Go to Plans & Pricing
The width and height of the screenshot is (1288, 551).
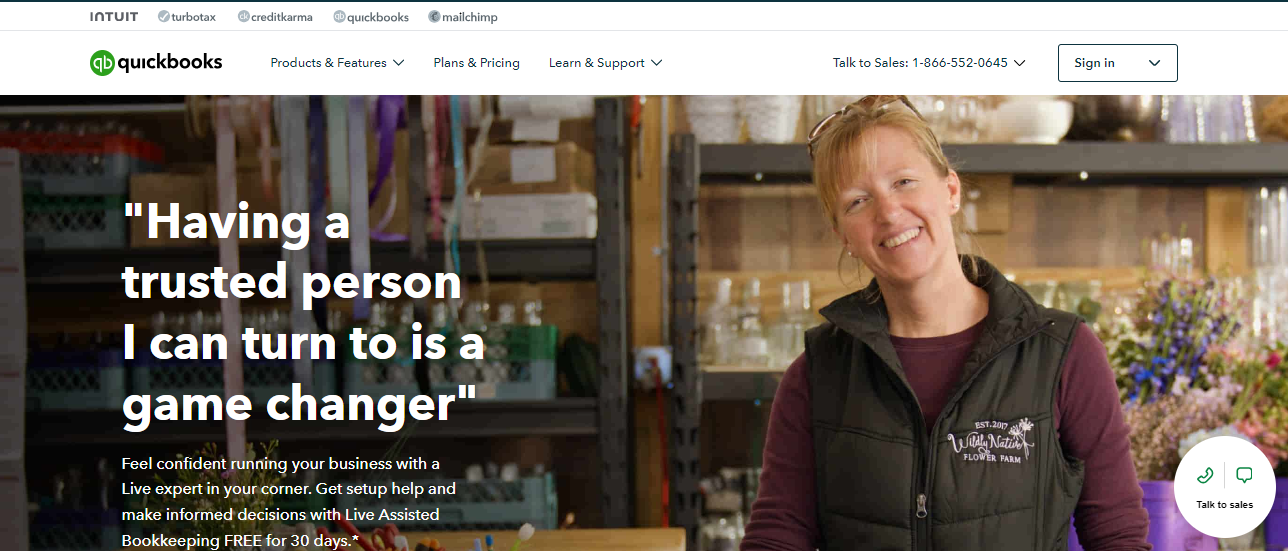(476, 63)
